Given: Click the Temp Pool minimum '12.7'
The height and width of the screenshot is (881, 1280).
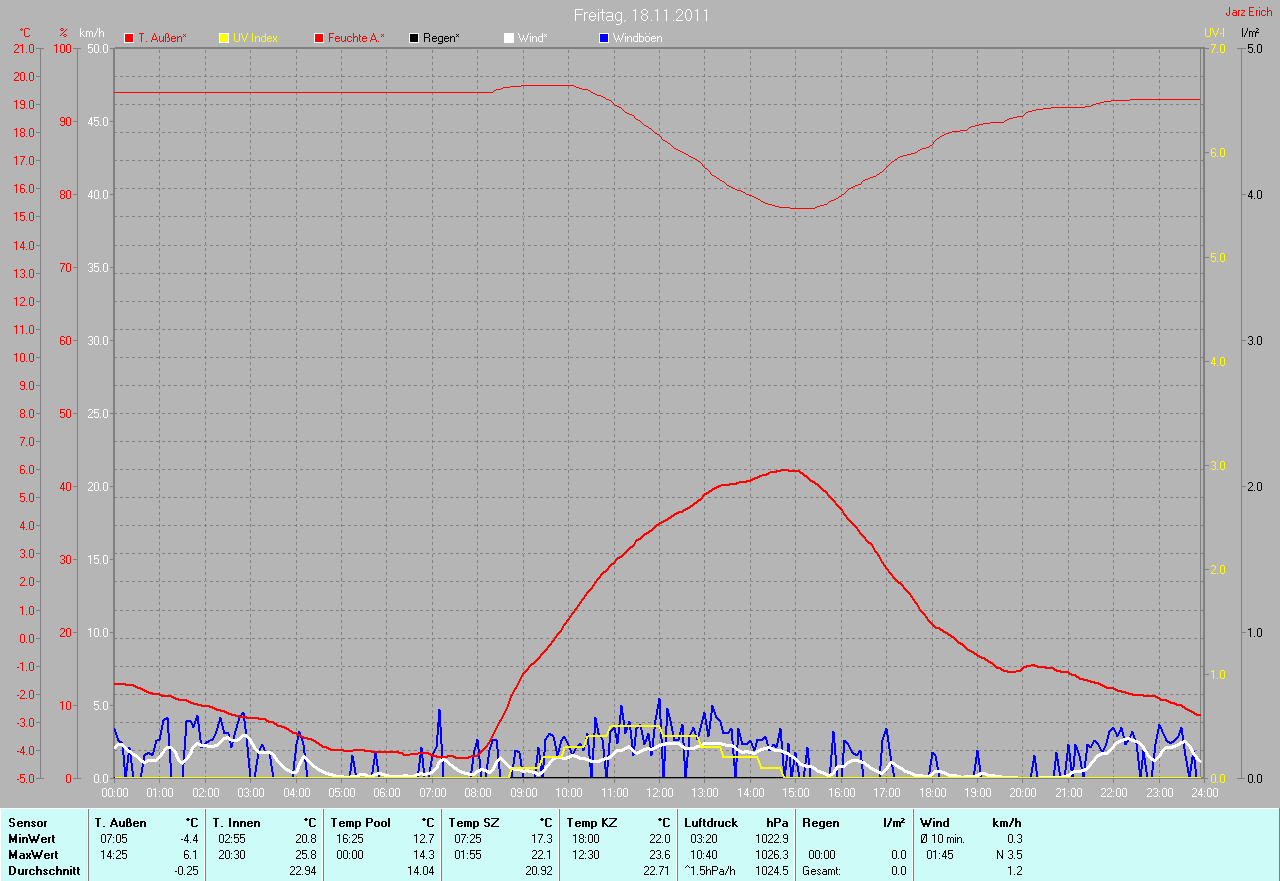Looking at the screenshot, I should pos(424,839).
